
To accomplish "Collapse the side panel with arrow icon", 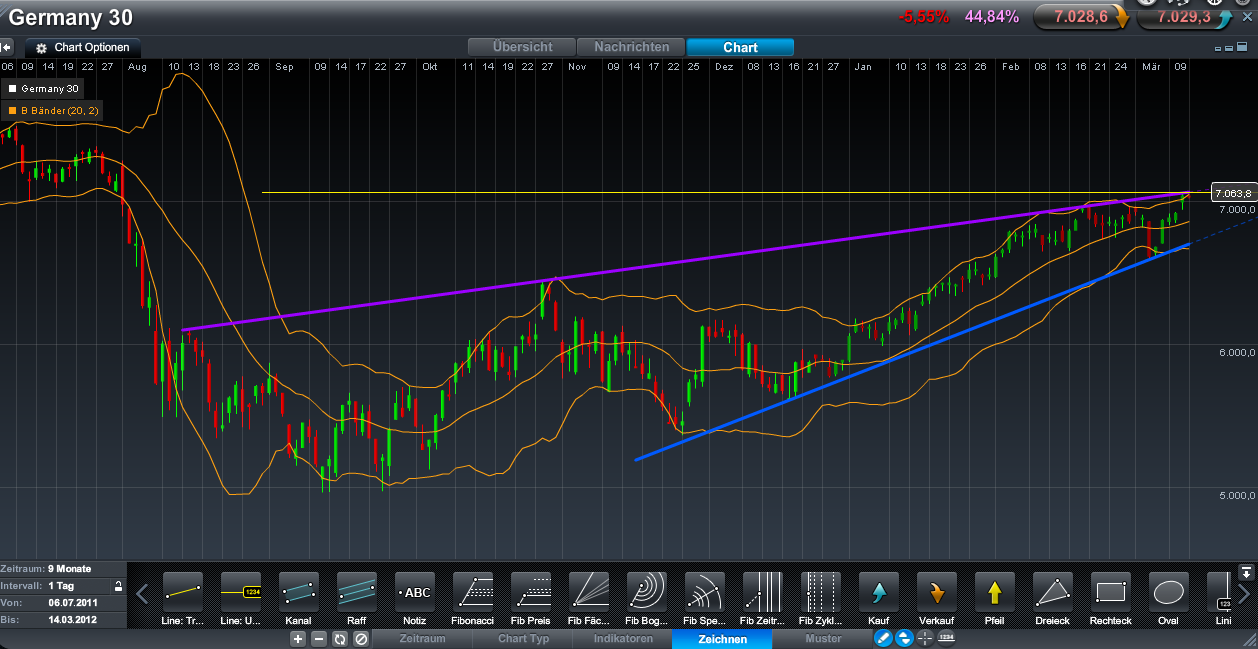I will 6,47.
